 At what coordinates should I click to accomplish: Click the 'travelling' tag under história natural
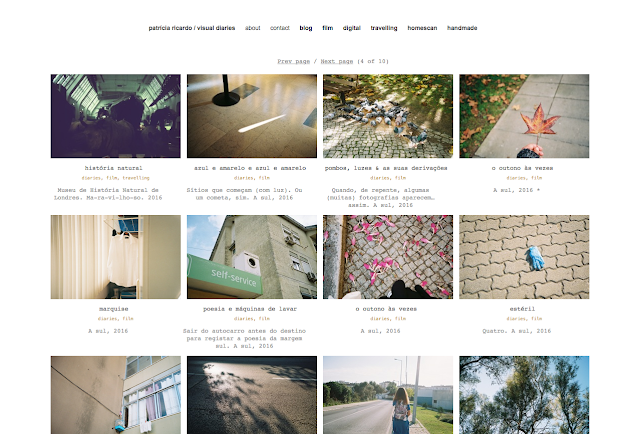[136, 178]
